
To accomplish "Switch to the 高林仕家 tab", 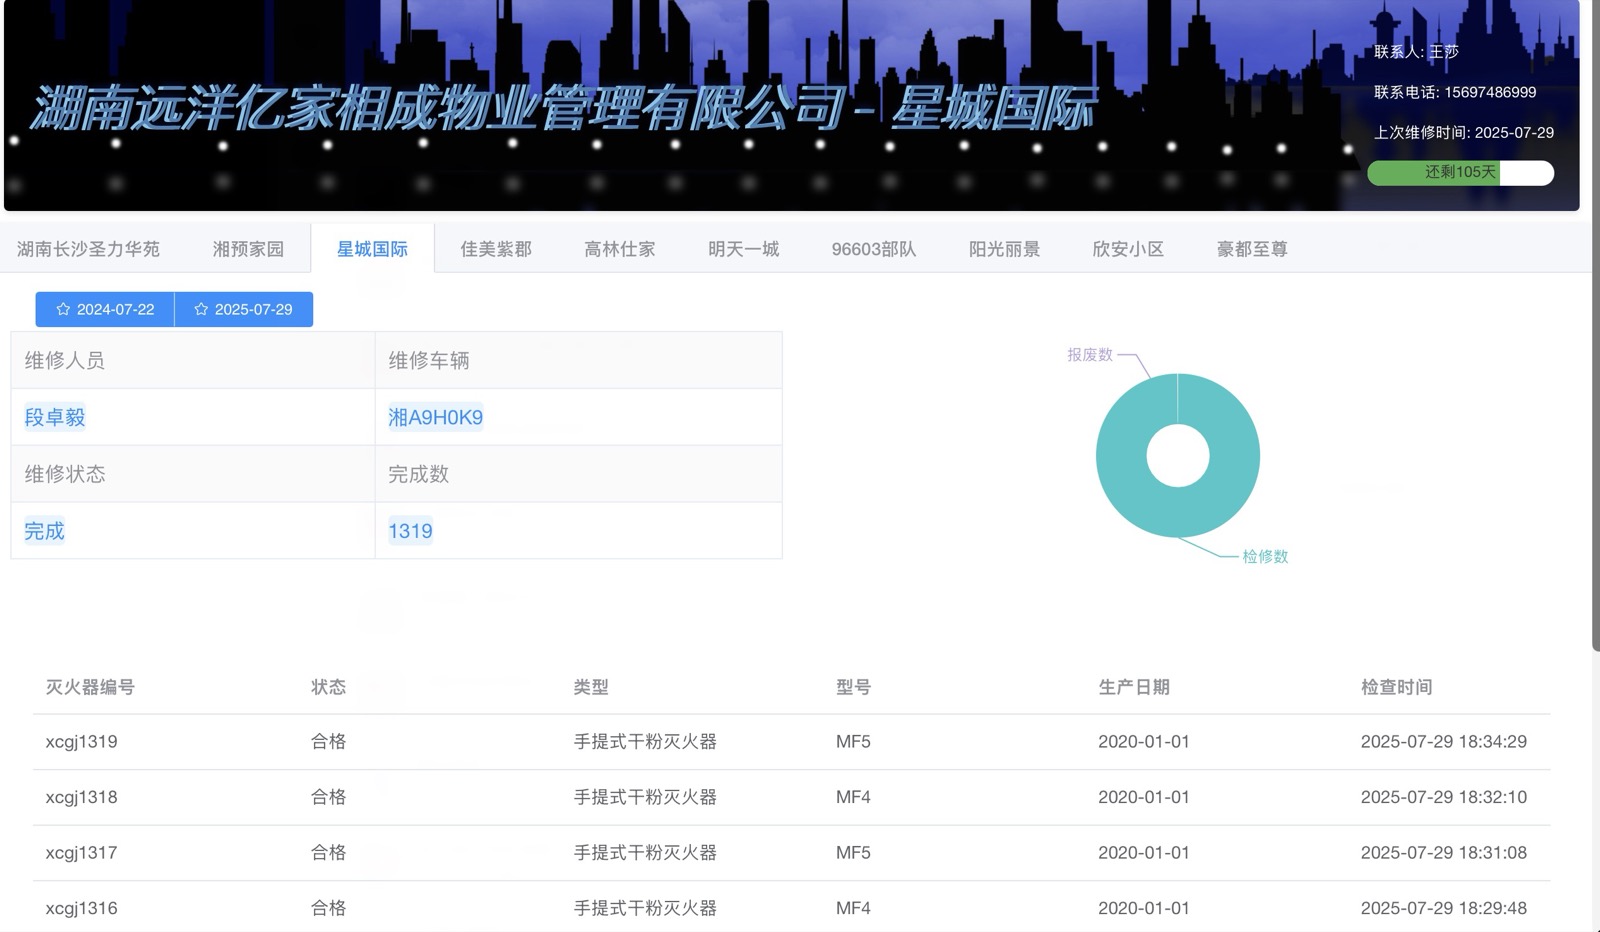I will [620, 249].
